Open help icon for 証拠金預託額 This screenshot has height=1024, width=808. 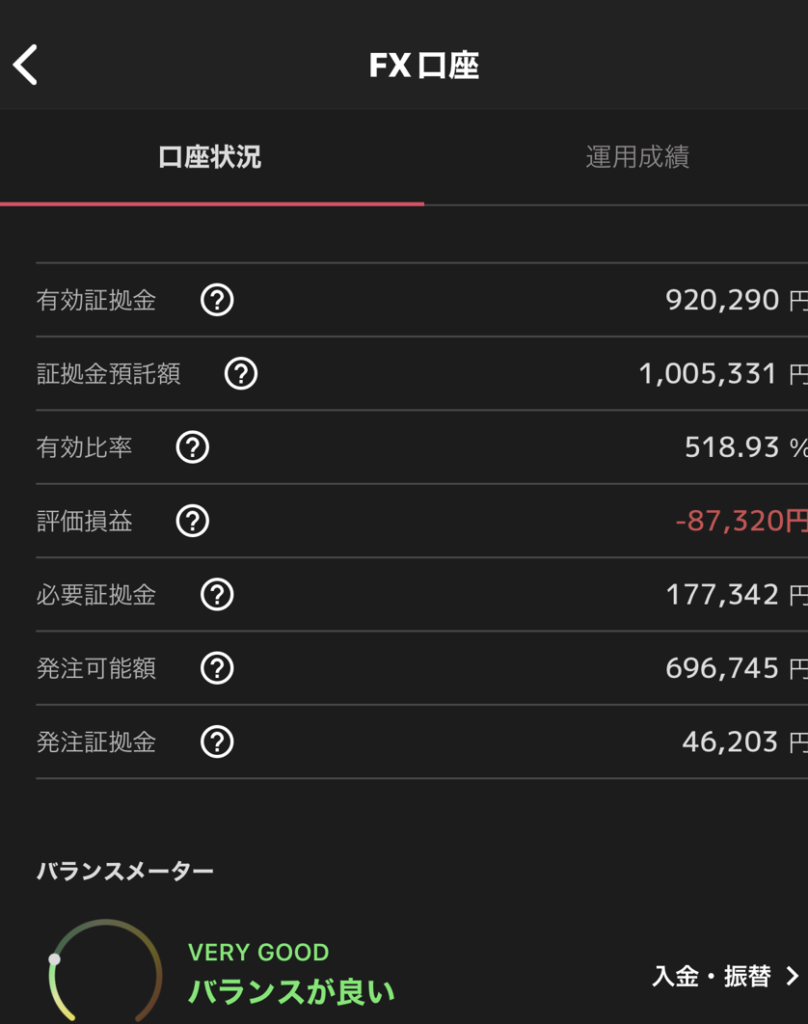pos(241,374)
